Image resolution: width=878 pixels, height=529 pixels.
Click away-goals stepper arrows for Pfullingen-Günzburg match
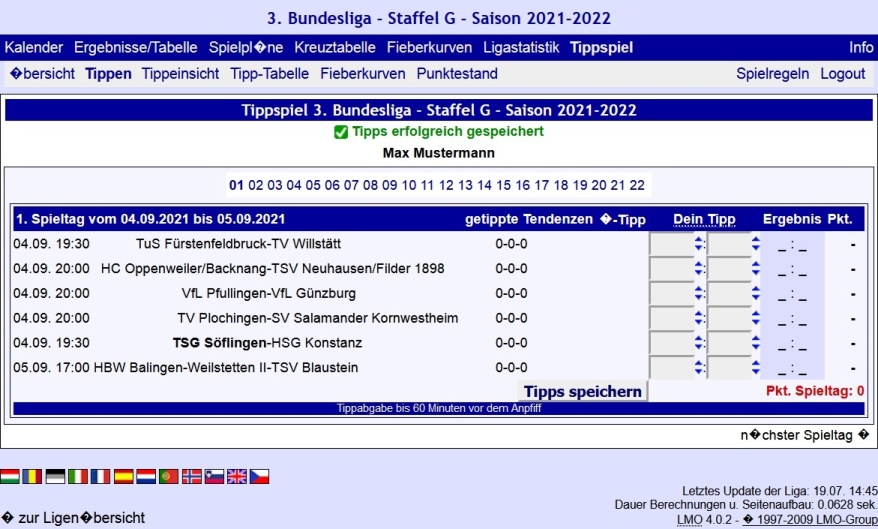[x=755, y=293]
